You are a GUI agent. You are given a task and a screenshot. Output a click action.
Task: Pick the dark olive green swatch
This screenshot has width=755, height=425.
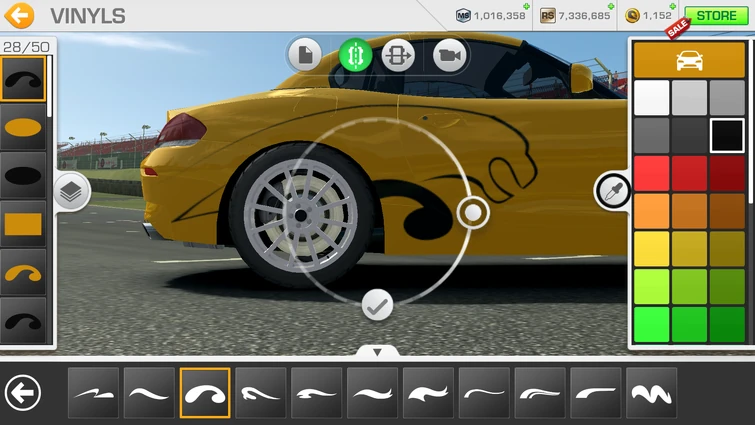(727, 287)
